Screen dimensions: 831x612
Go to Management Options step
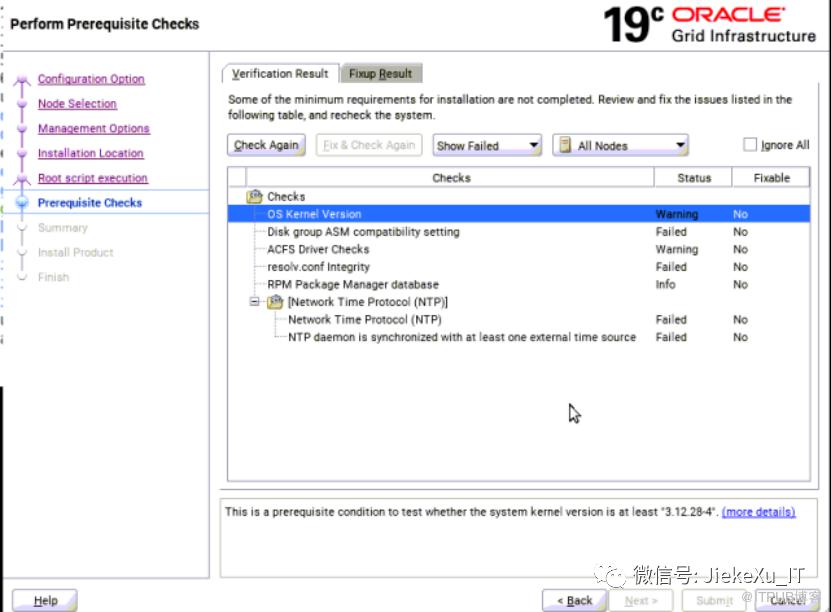point(94,129)
